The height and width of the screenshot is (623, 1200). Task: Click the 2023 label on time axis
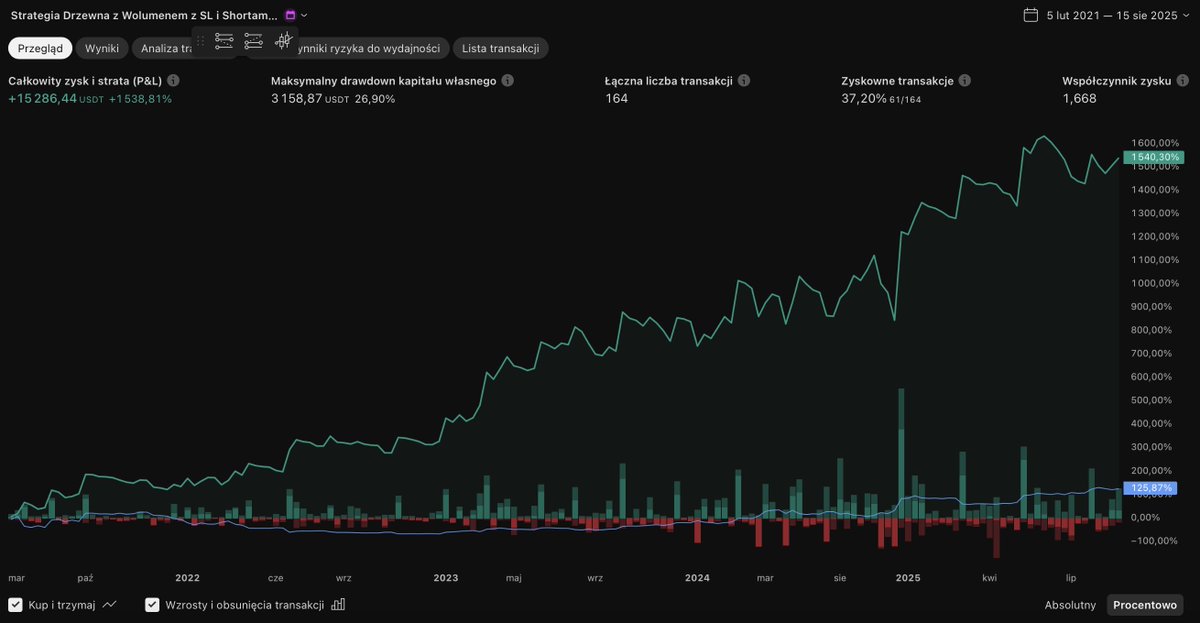446,578
